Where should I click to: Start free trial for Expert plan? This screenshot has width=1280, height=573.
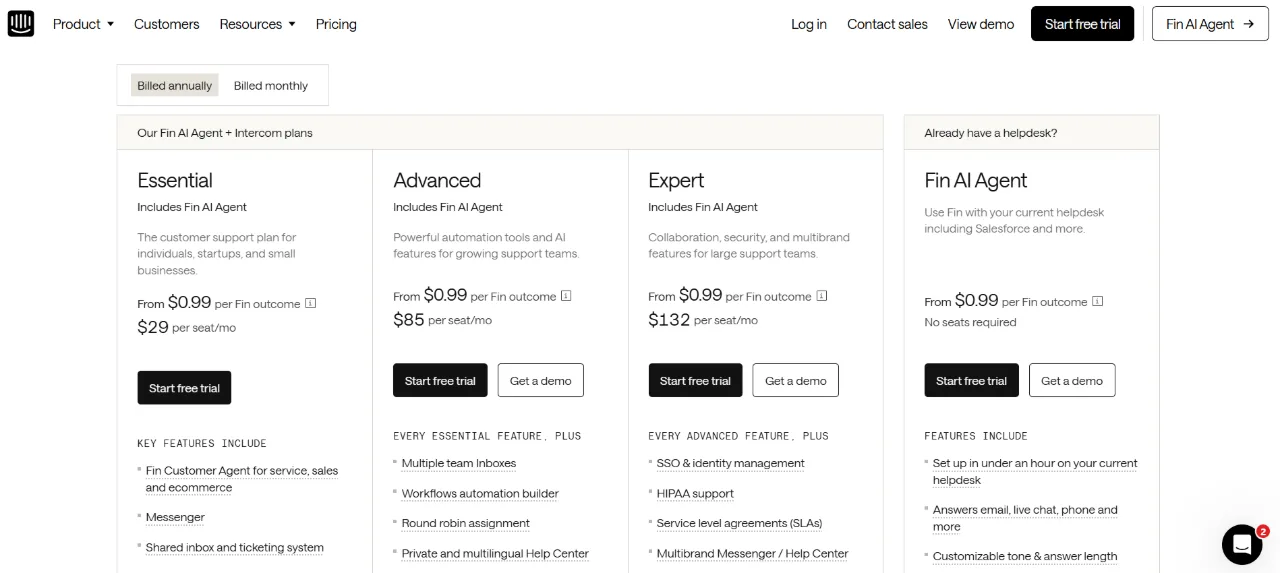(695, 380)
